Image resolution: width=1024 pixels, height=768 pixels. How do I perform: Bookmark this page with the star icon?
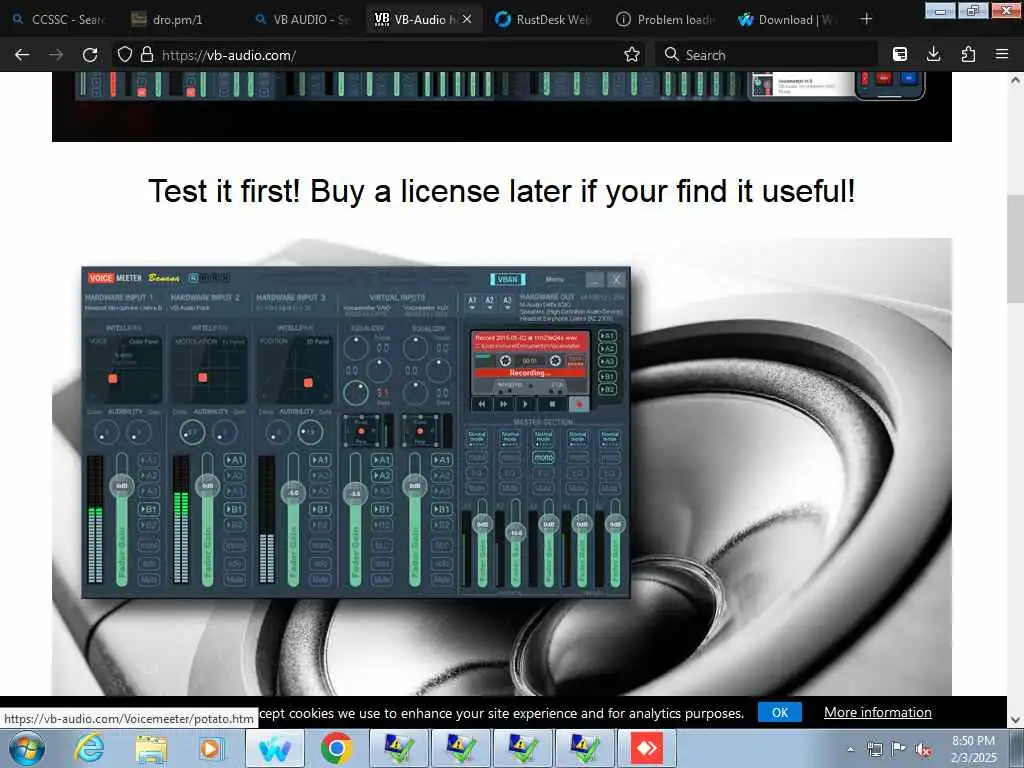(x=632, y=55)
